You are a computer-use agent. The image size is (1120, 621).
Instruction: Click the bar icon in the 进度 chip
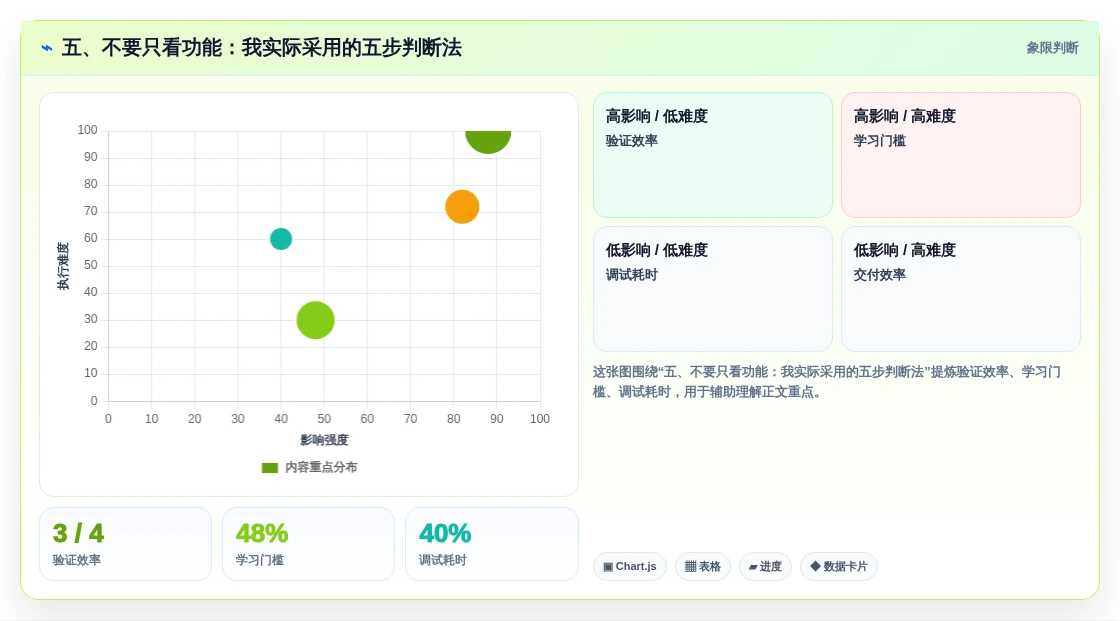pyautogui.click(x=753, y=567)
